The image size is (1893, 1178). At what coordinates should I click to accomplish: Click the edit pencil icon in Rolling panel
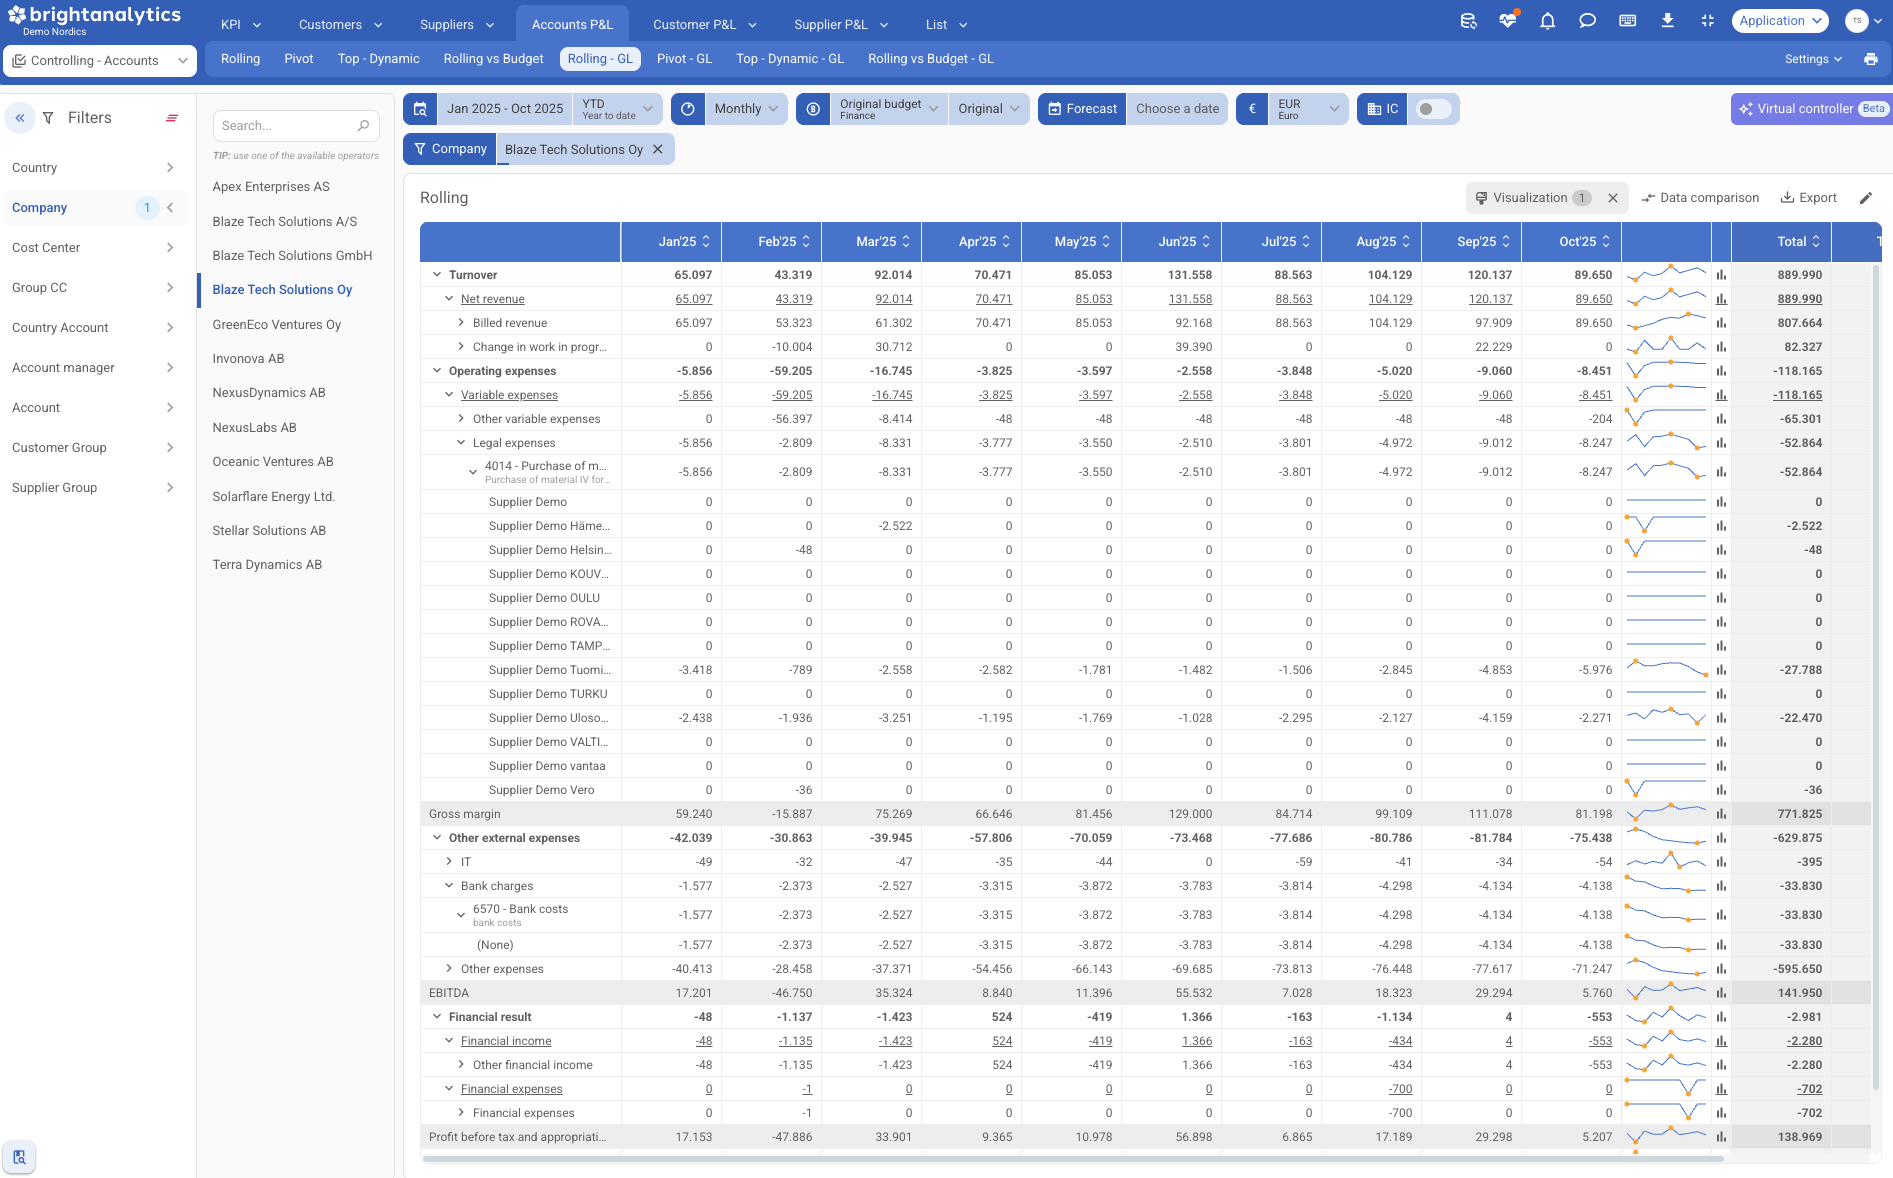coord(1865,198)
